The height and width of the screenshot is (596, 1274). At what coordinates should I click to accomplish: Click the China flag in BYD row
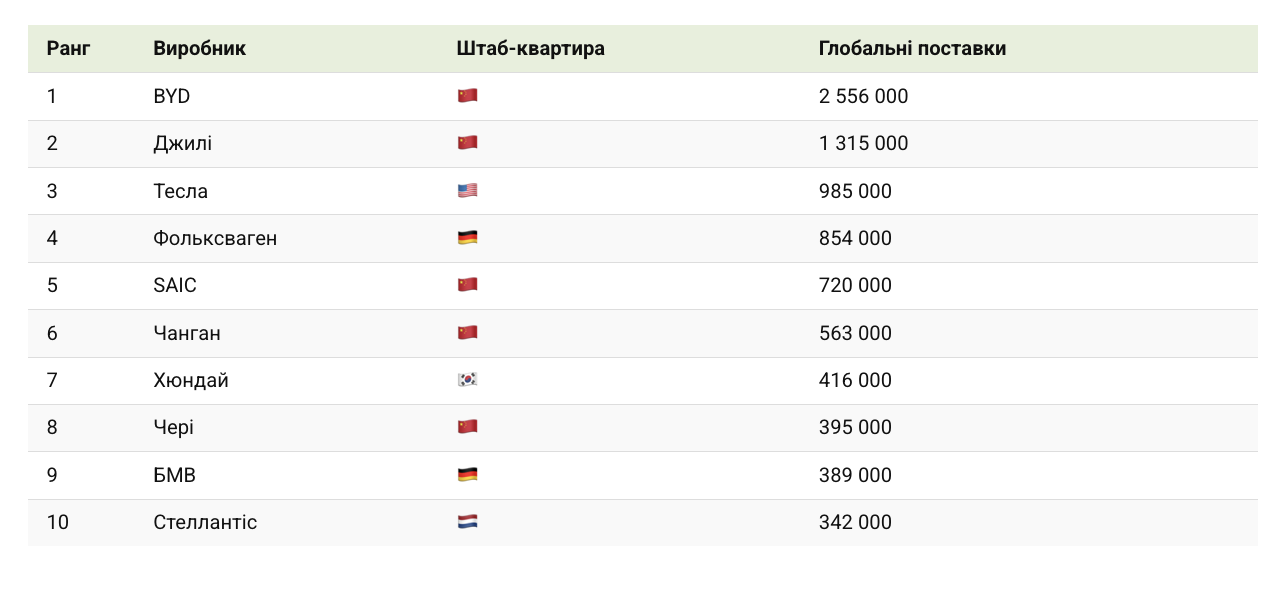click(x=467, y=96)
